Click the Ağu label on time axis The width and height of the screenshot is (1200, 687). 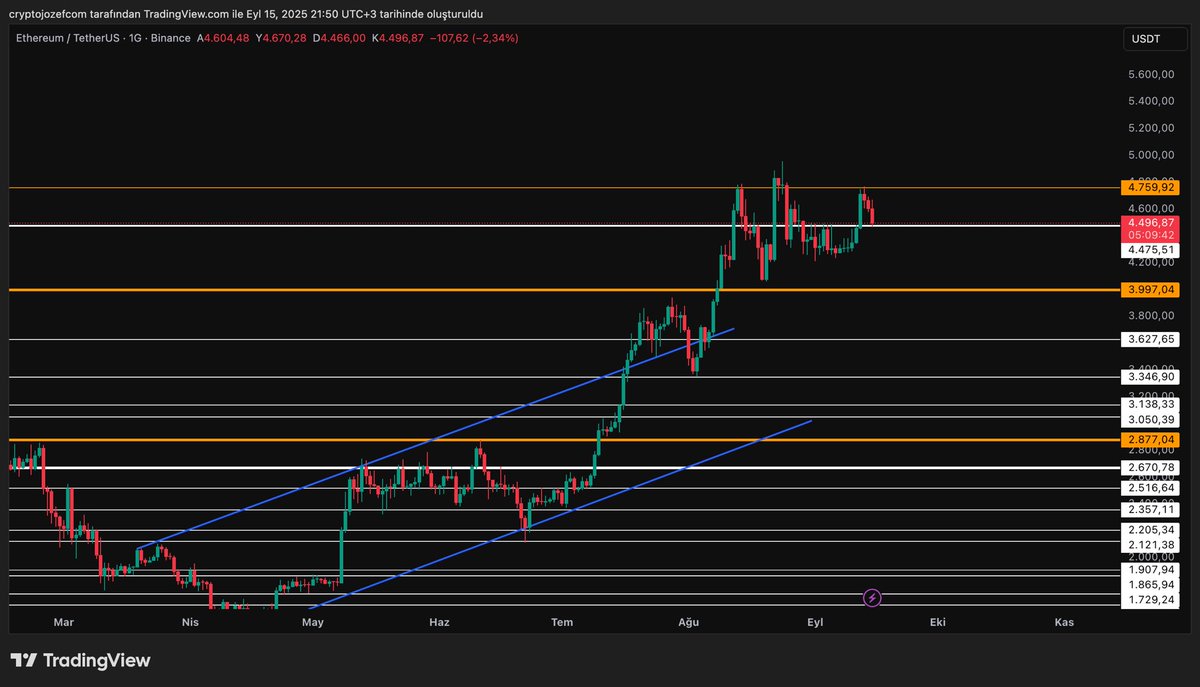(x=688, y=622)
